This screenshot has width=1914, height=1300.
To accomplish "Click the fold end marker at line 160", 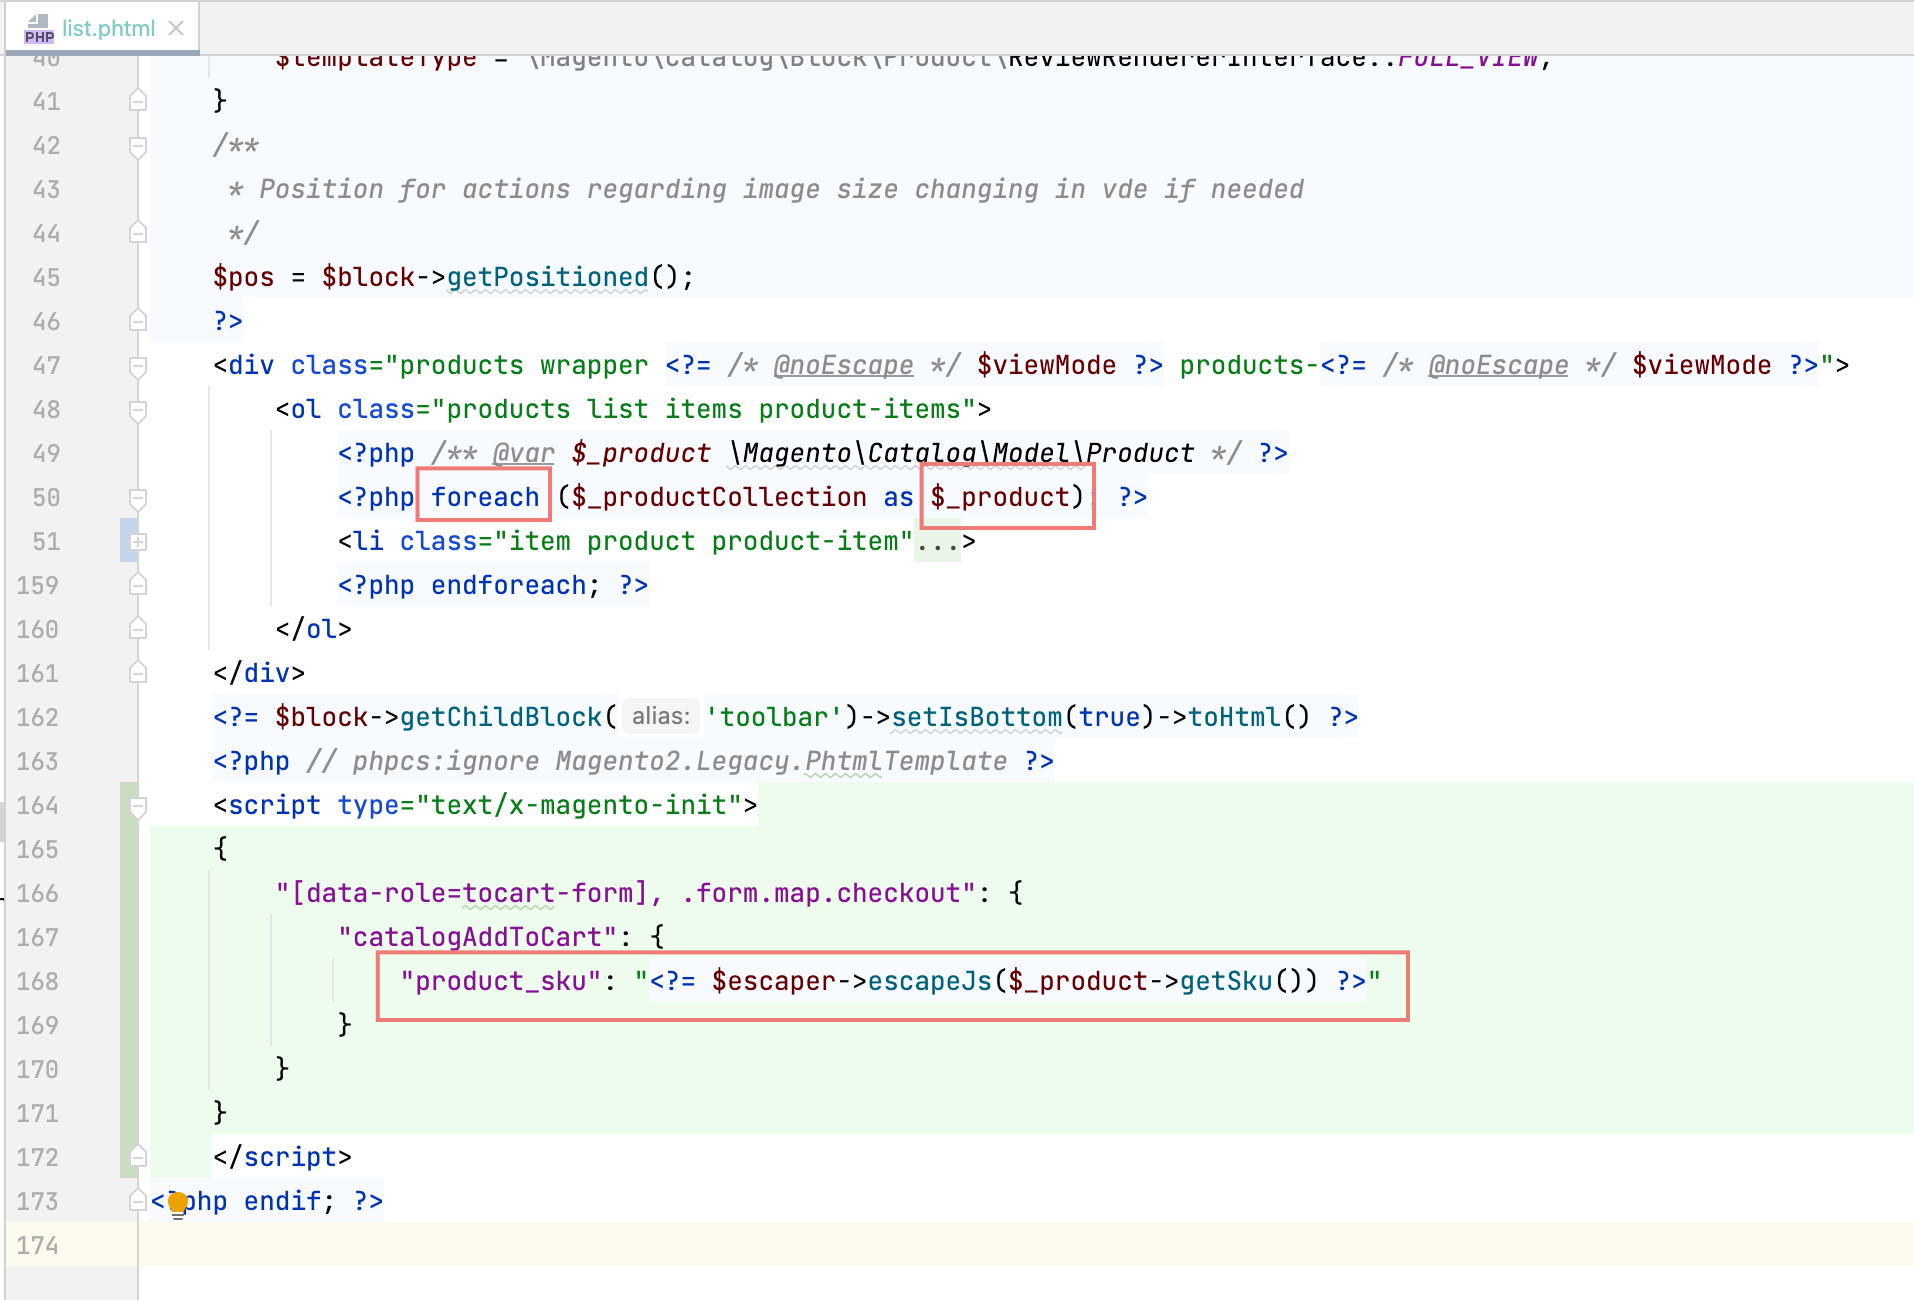I will 138,629.
